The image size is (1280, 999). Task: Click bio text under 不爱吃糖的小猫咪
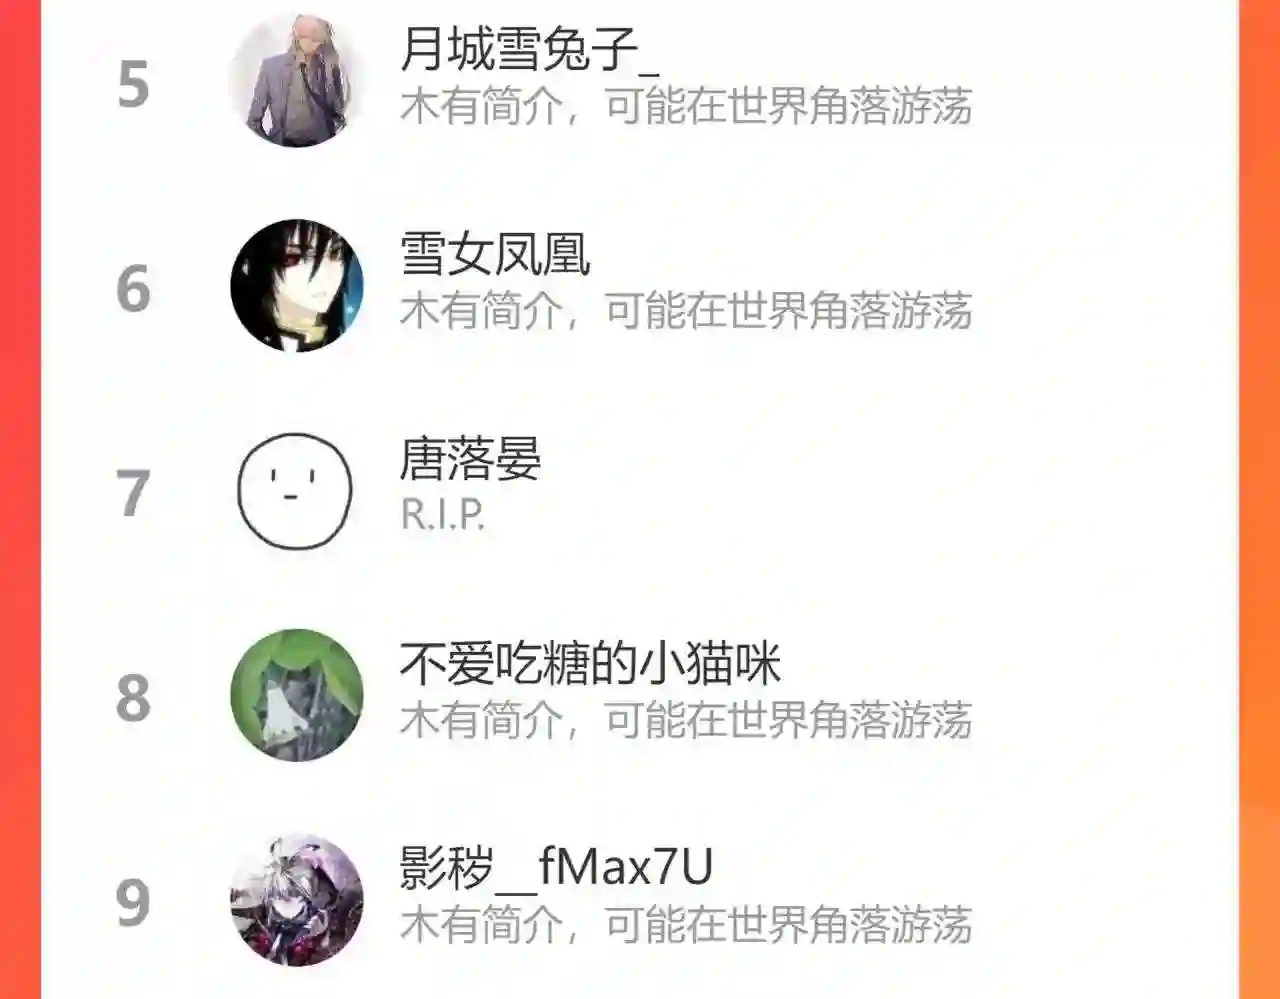click(x=686, y=720)
